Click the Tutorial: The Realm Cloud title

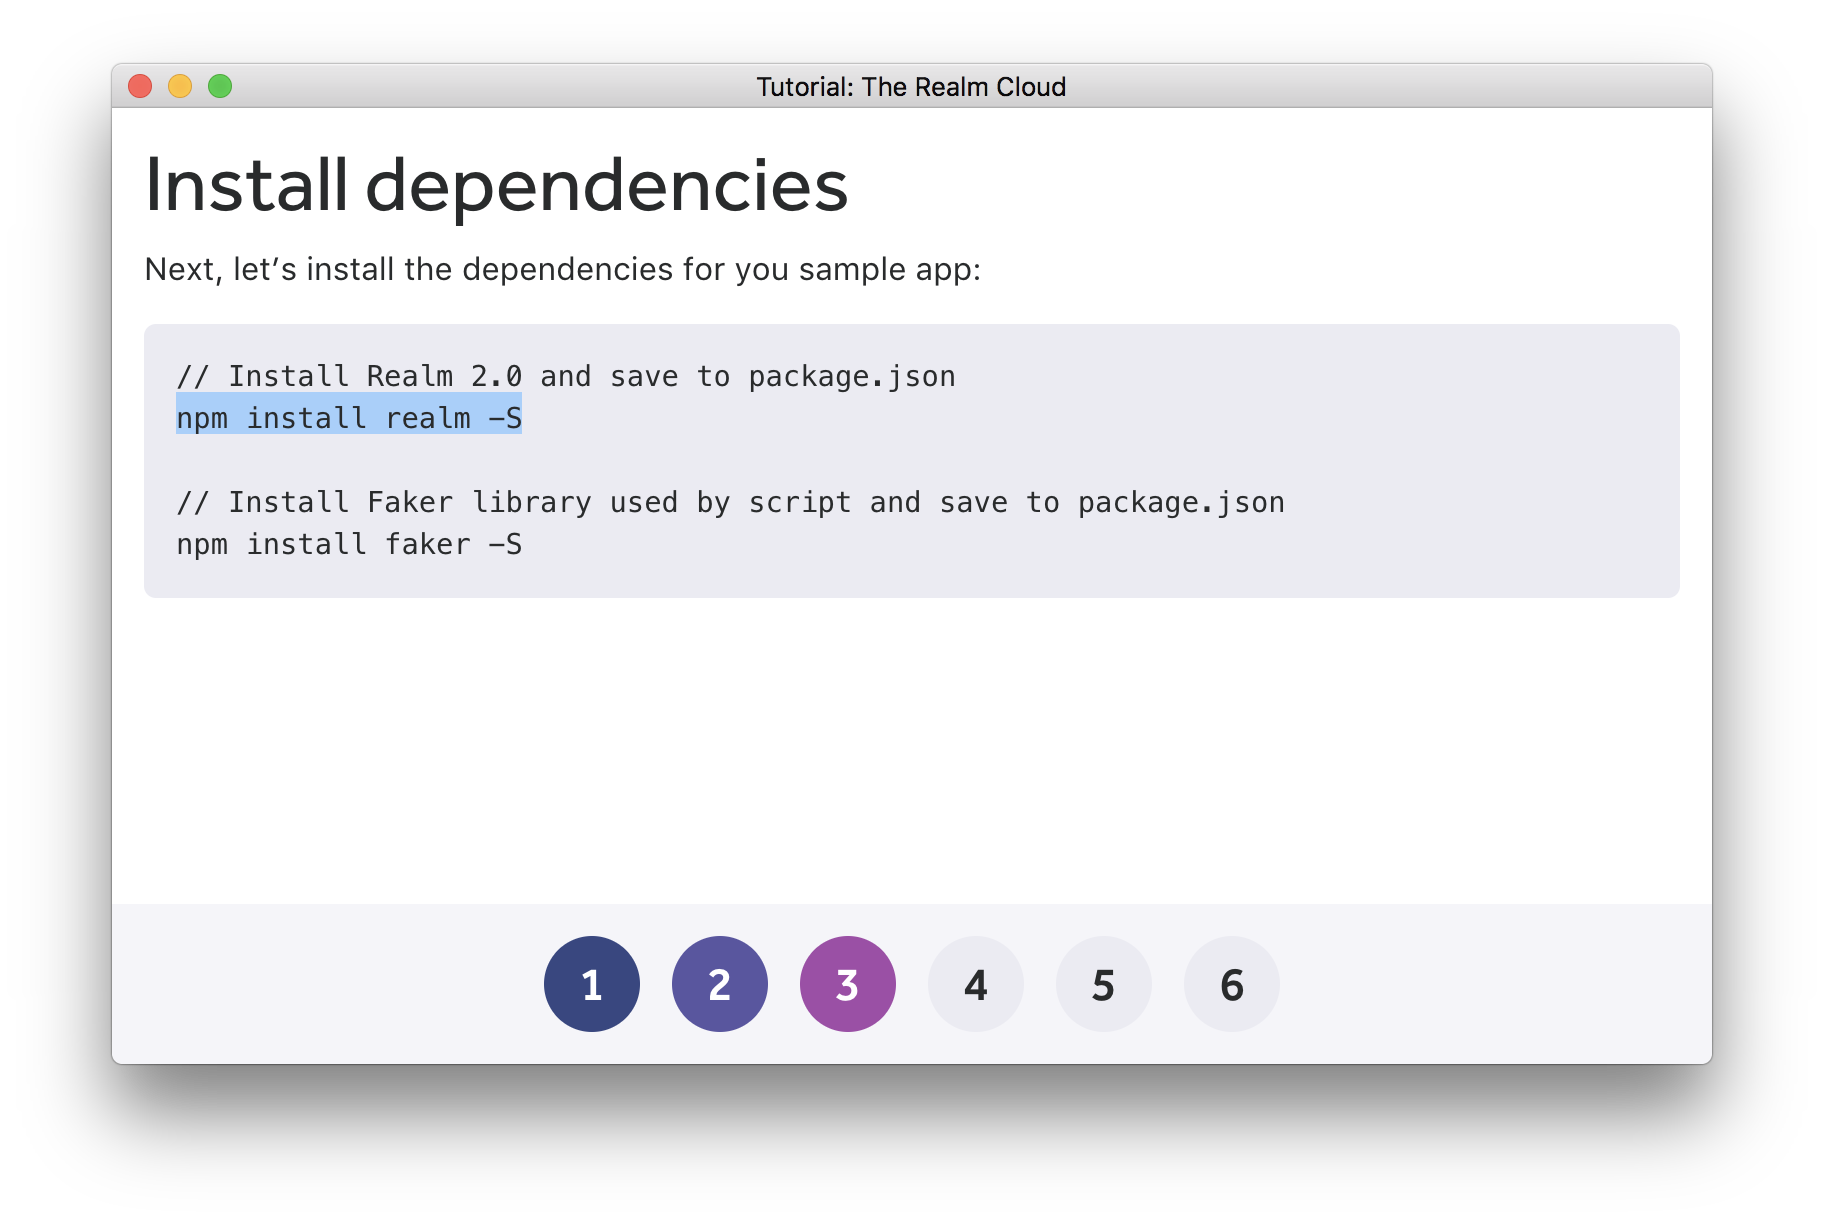click(x=911, y=87)
